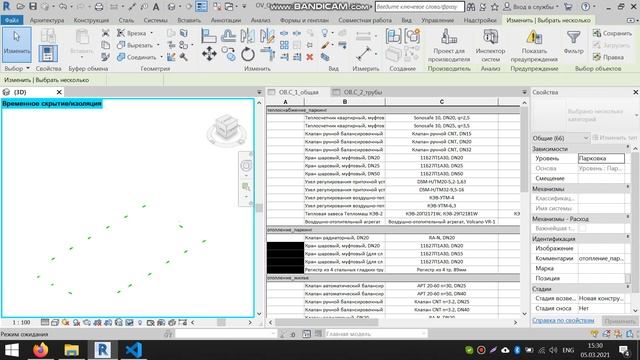Switch to the ОВ.С_1_общая schedule tab
The height and width of the screenshot is (360, 640).
298,92
